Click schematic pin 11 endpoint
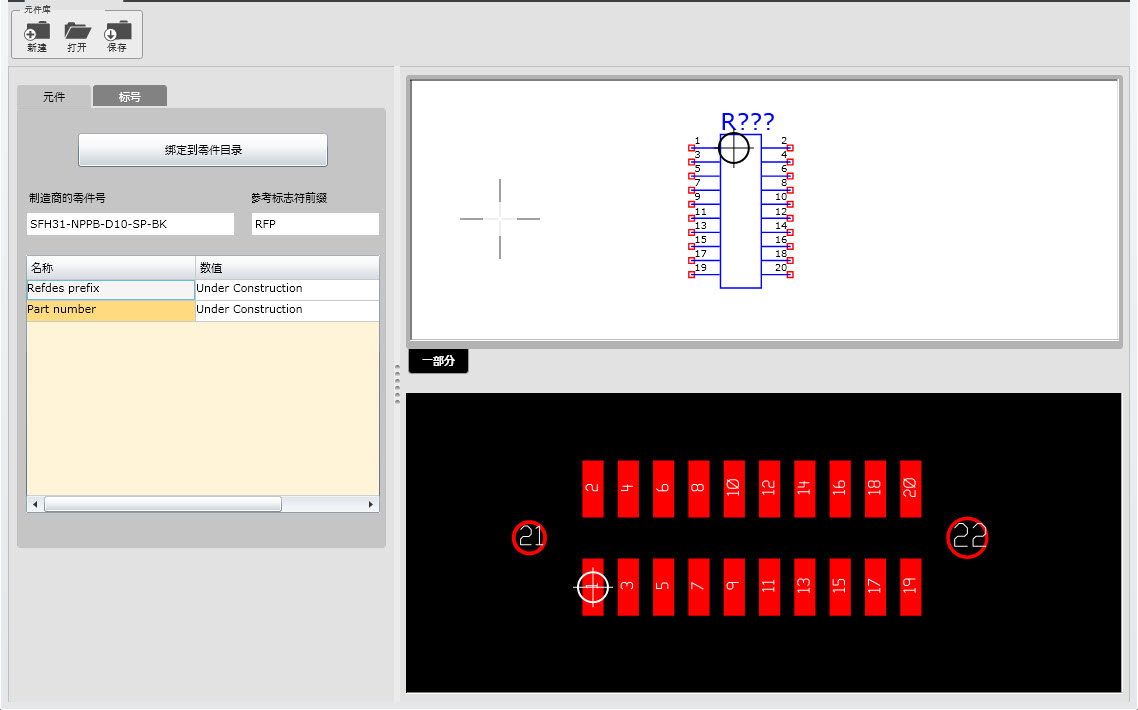This screenshot has height=710, width=1138. [x=692, y=219]
